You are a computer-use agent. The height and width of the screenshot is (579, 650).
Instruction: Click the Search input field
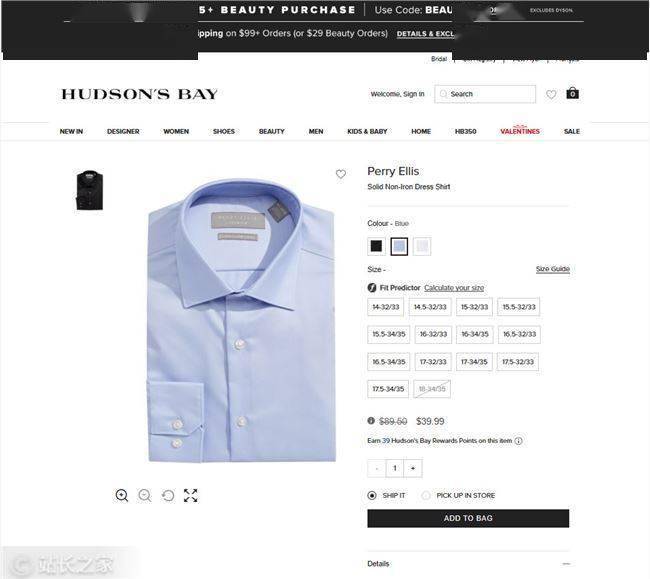tap(485, 94)
